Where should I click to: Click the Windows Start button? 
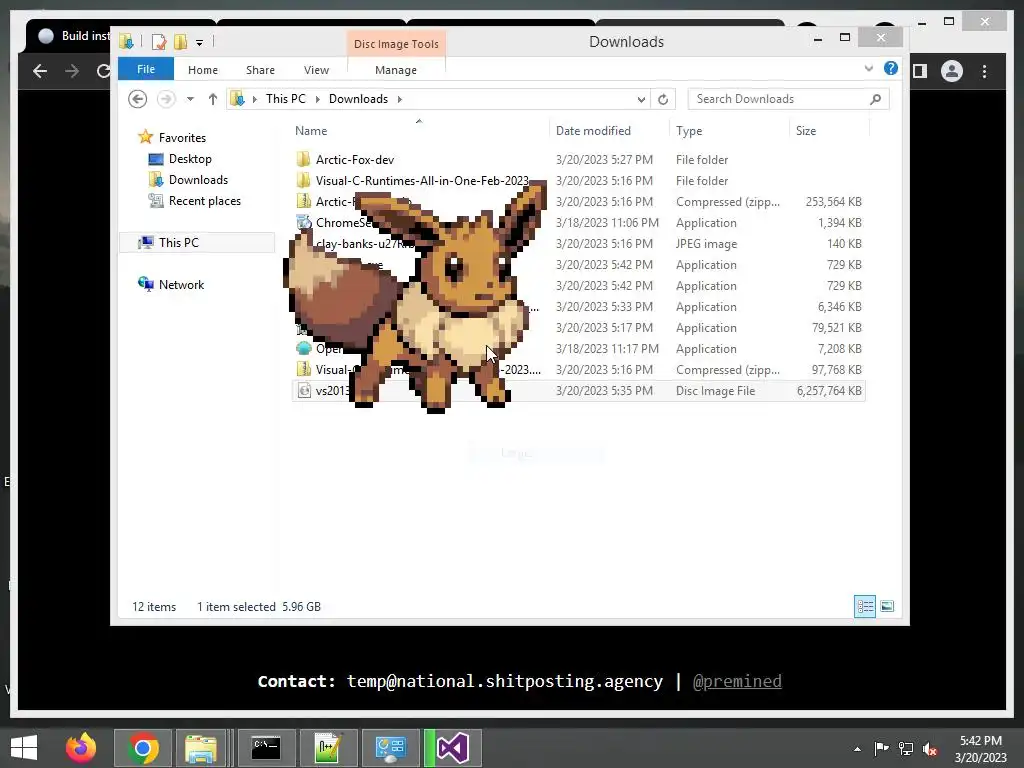(x=24, y=748)
